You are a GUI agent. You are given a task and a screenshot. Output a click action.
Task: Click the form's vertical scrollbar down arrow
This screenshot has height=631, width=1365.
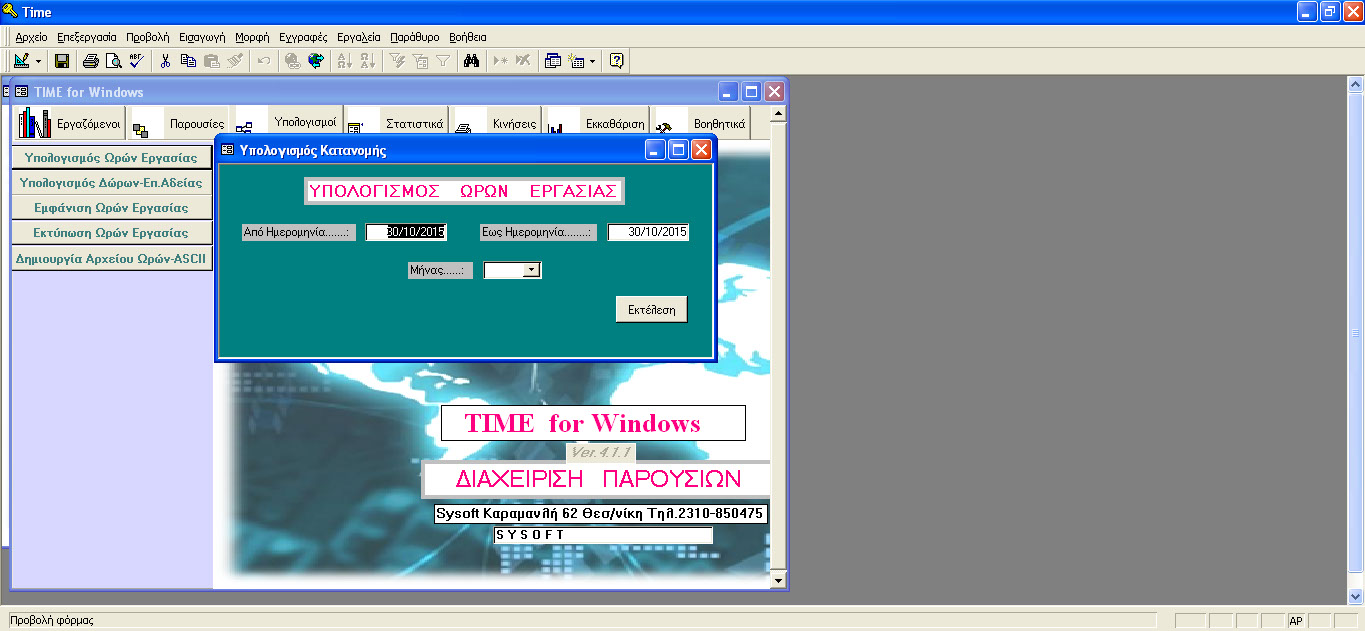pyautogui.click(x=778, y=580)
